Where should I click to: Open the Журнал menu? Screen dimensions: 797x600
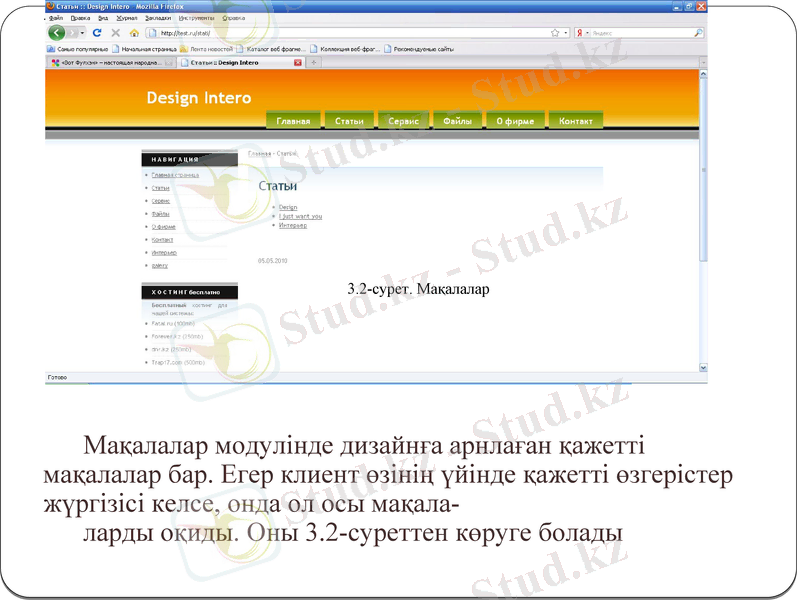pos(127,18)
